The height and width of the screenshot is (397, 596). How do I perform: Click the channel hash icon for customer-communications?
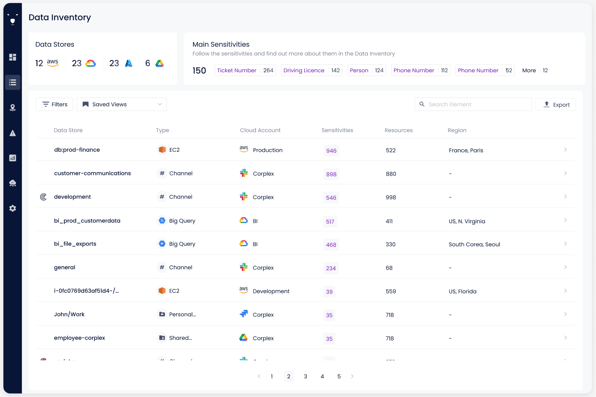(x=162, y=173)
